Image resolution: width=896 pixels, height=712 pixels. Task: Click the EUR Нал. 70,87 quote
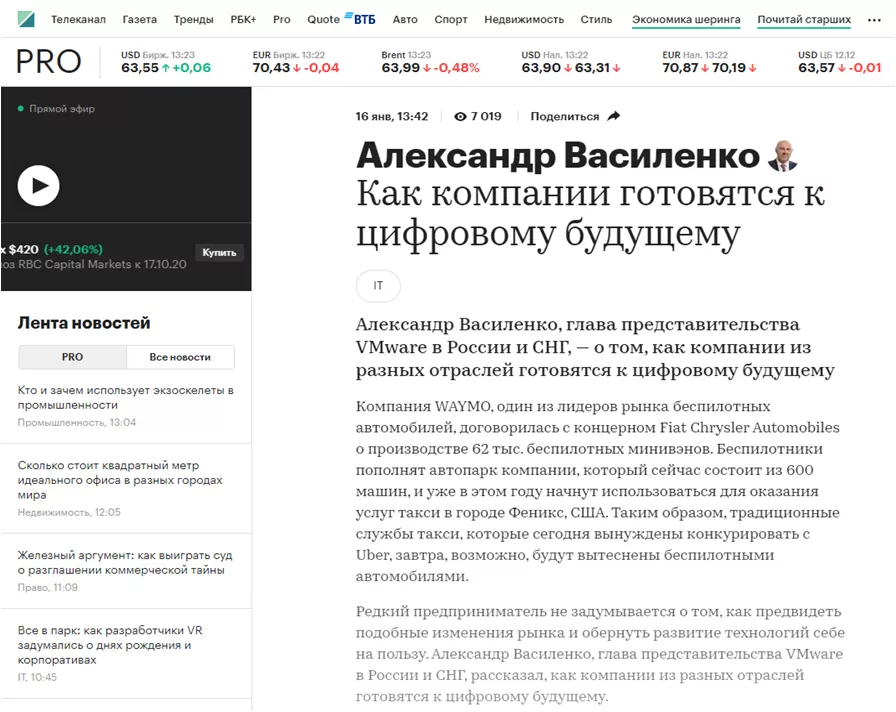pos(709,62)
